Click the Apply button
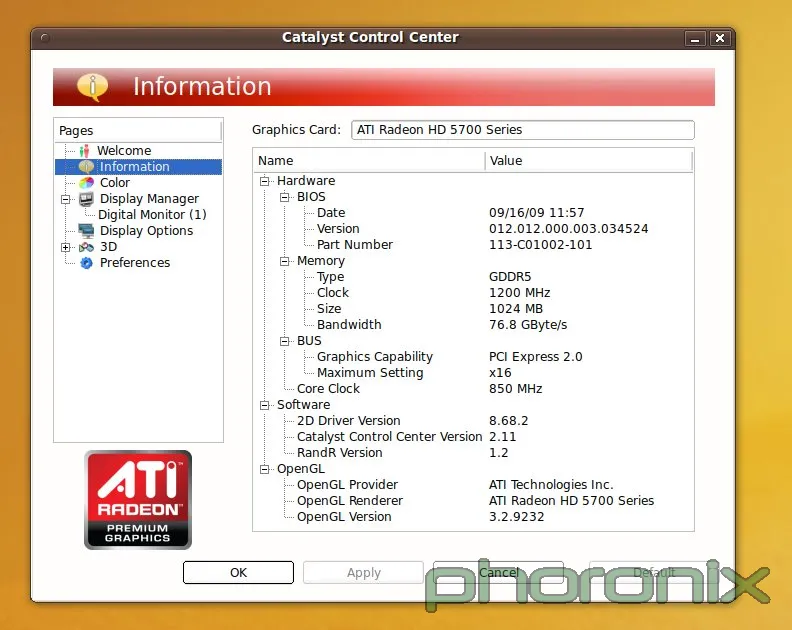 coord(363,573)
